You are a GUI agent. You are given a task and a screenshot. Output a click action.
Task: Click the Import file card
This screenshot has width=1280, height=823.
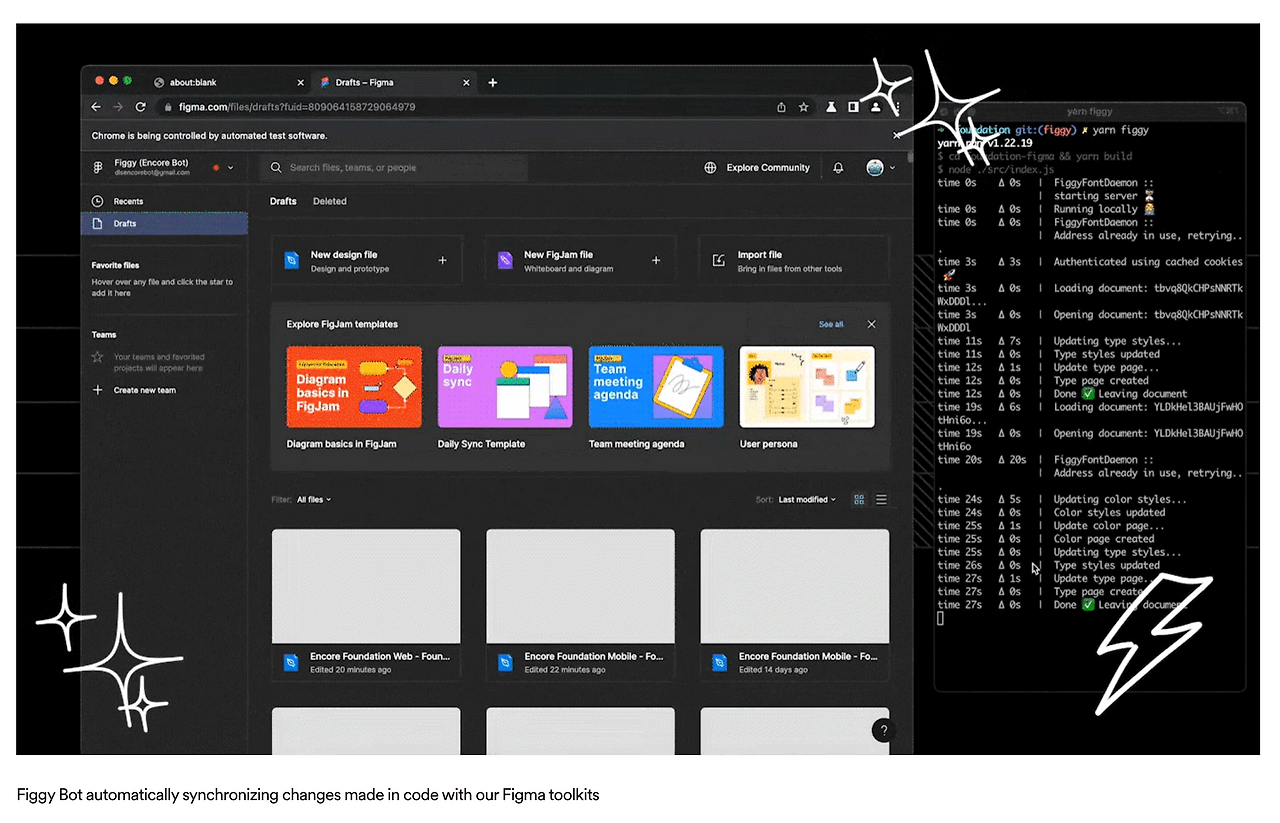tap(793, 261)
